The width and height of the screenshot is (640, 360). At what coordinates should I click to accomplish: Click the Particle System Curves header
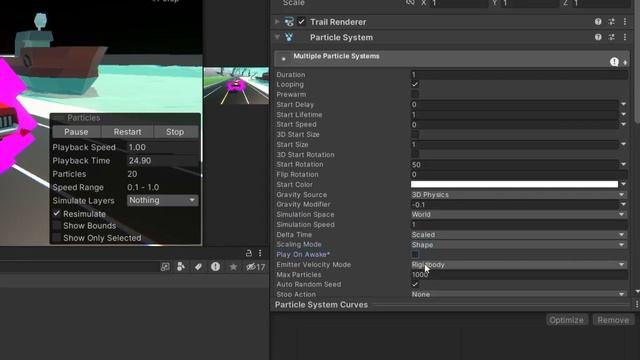pyautogui.click(x=322, y=305)
